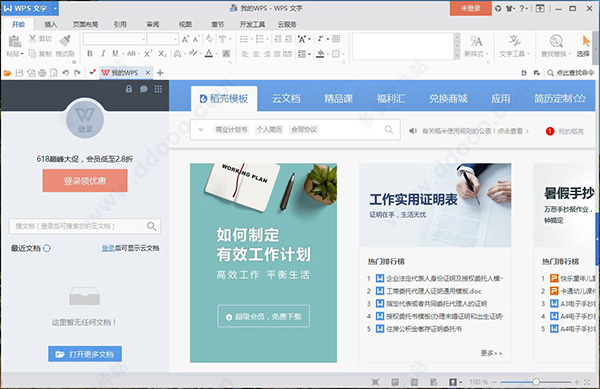Switch to the 页面布局 ribbon tab
Screen dimensions: 600x389
pos(85,24)
